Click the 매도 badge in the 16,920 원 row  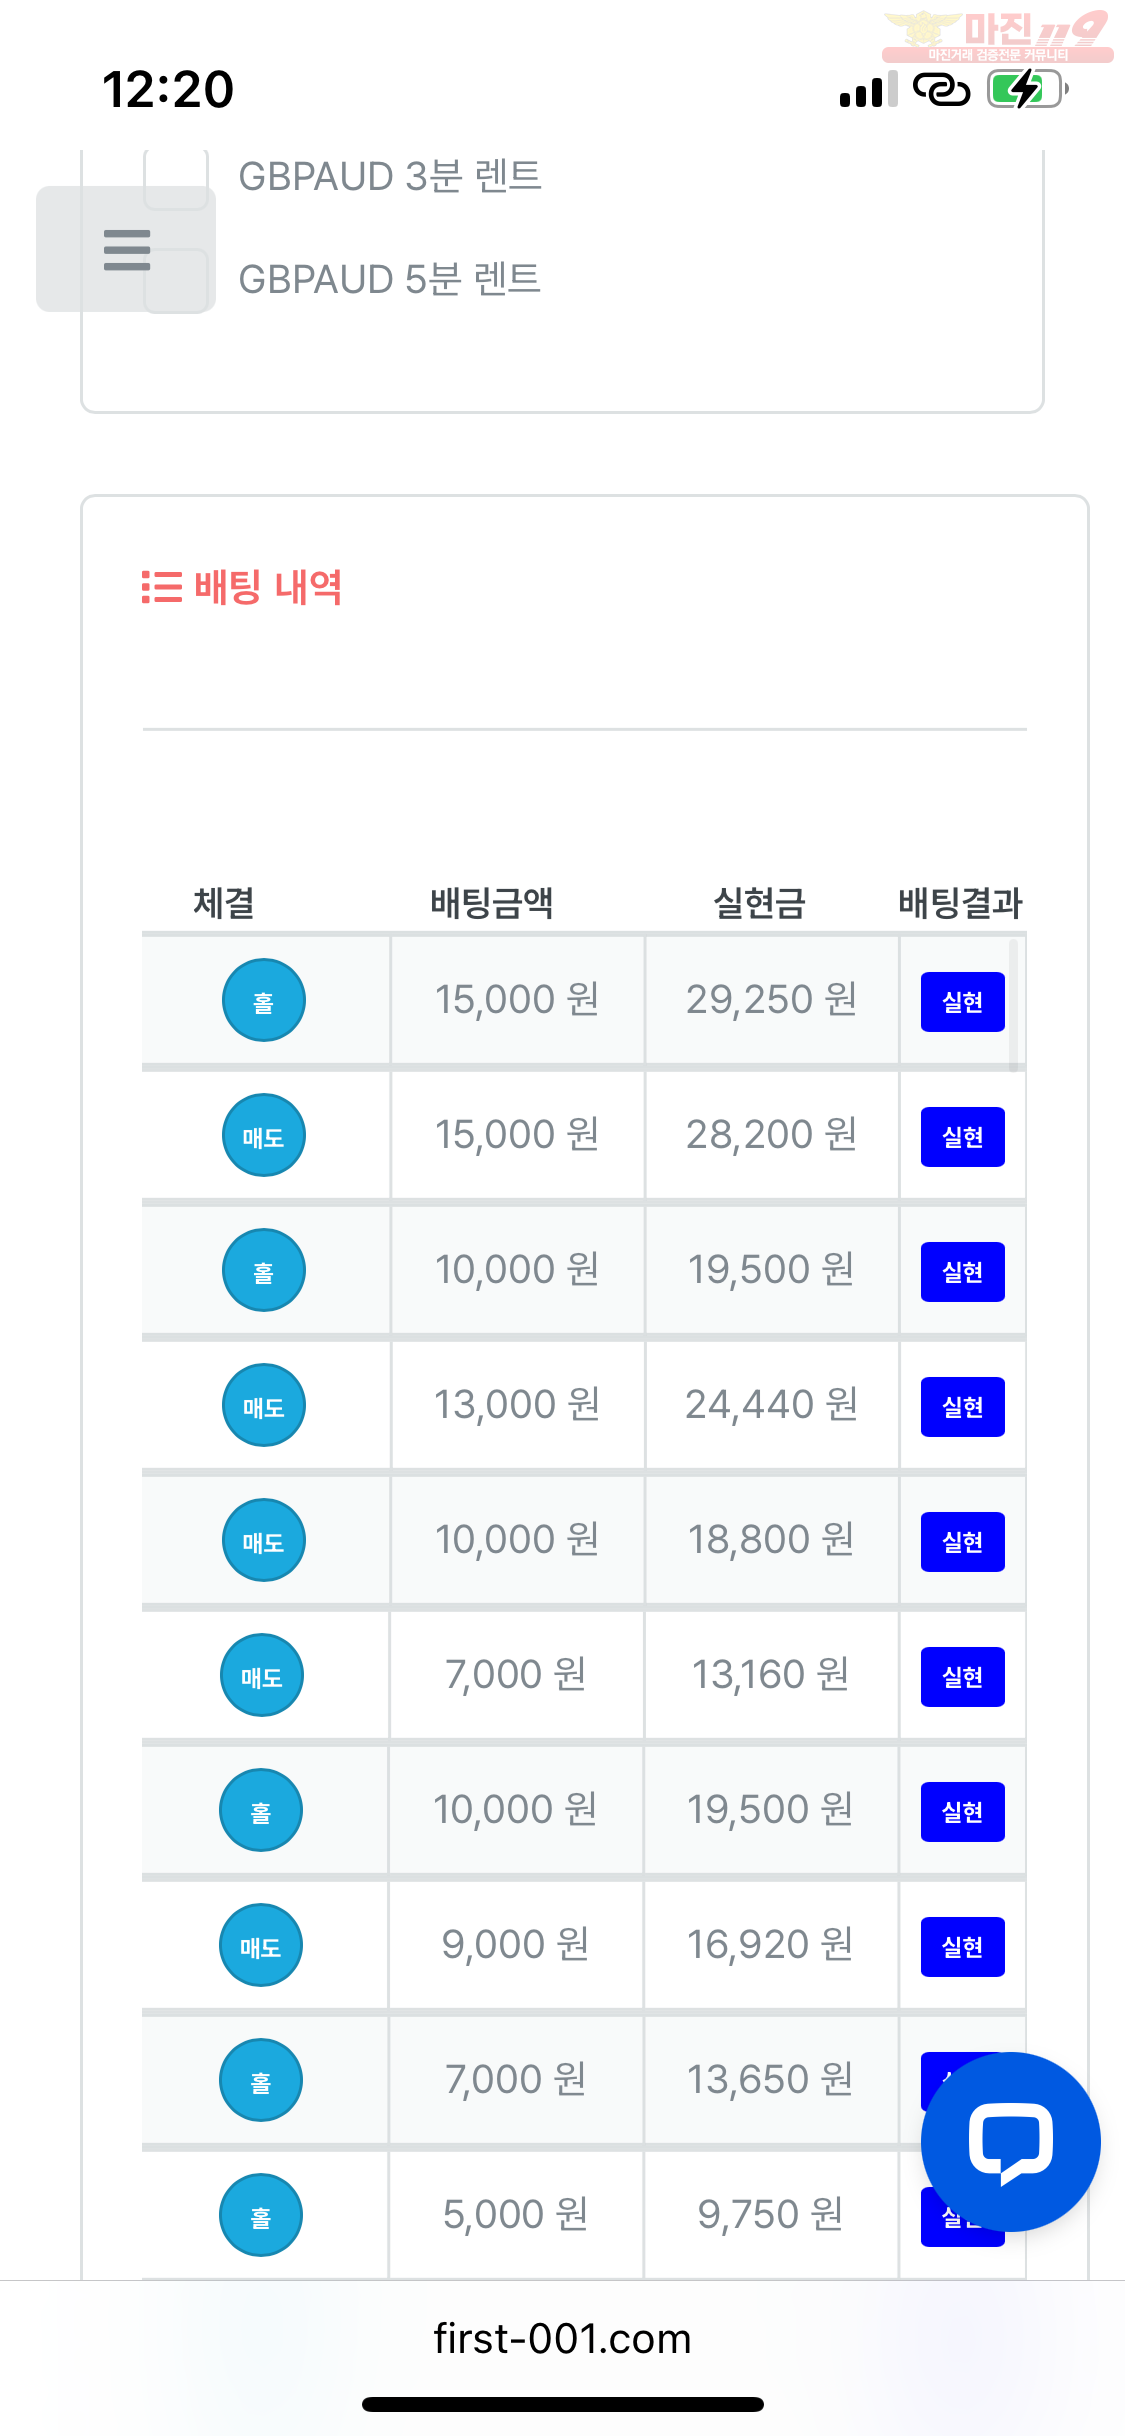tap(260, 1945)
